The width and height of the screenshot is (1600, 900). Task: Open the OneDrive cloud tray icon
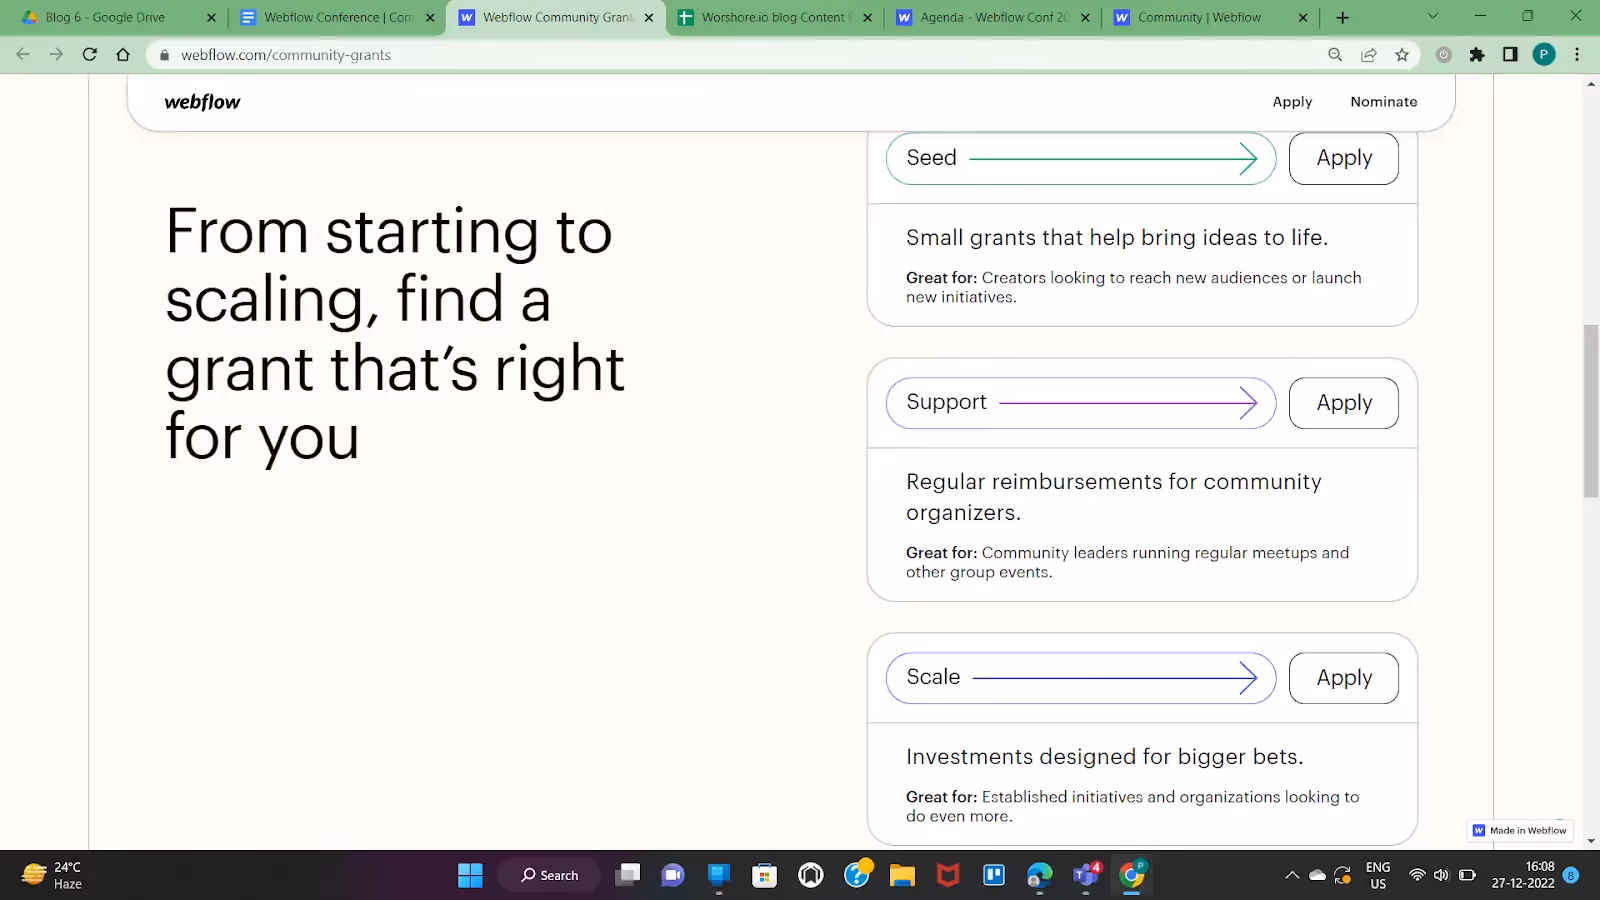1318,875
